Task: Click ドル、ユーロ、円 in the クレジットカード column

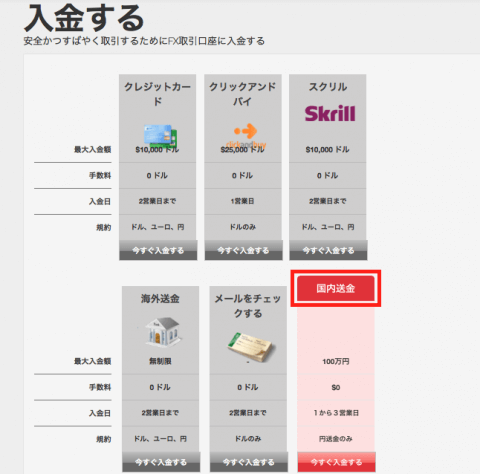Action: (x=158, y=227)
